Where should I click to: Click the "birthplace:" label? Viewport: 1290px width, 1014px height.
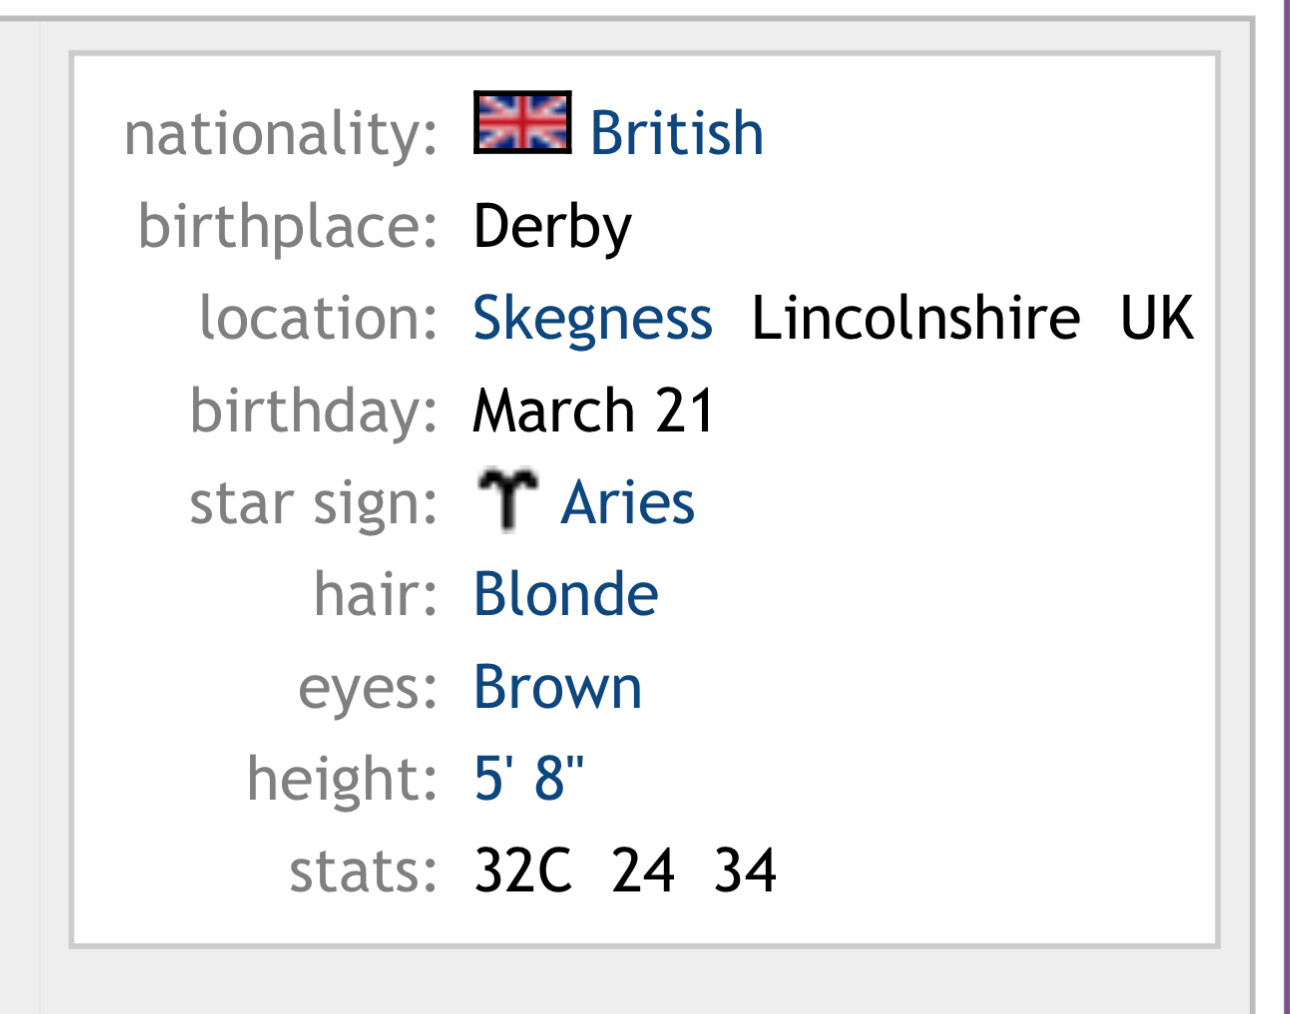pos(288,227)
